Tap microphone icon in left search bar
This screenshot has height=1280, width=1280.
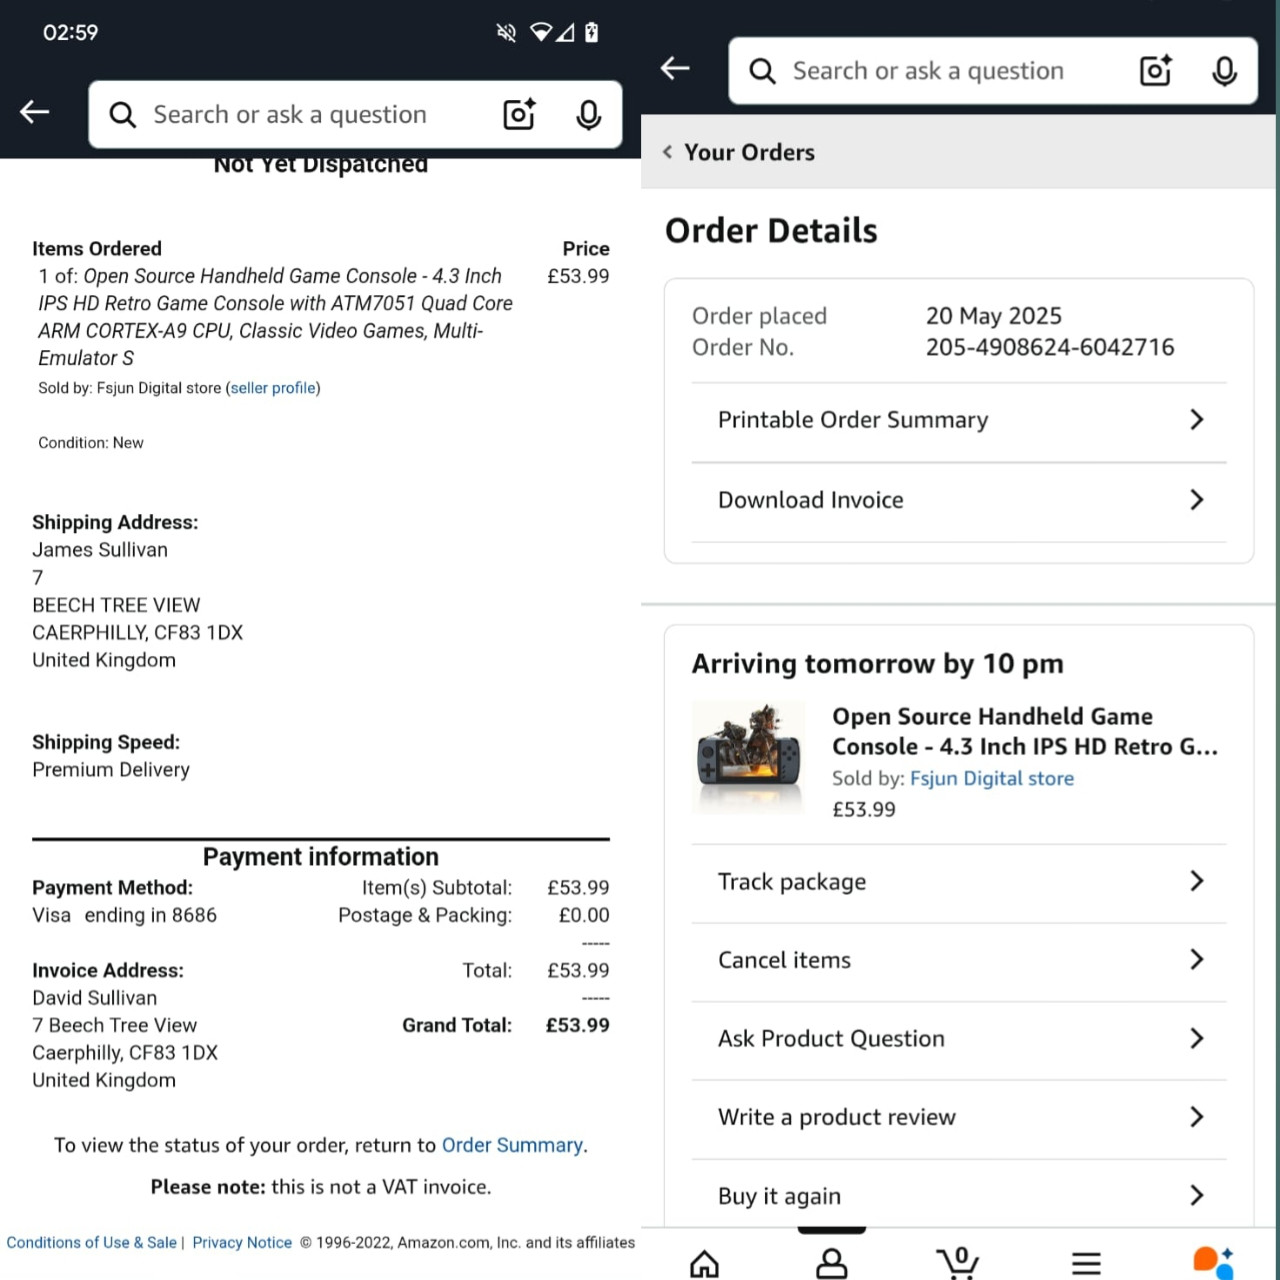589,115
